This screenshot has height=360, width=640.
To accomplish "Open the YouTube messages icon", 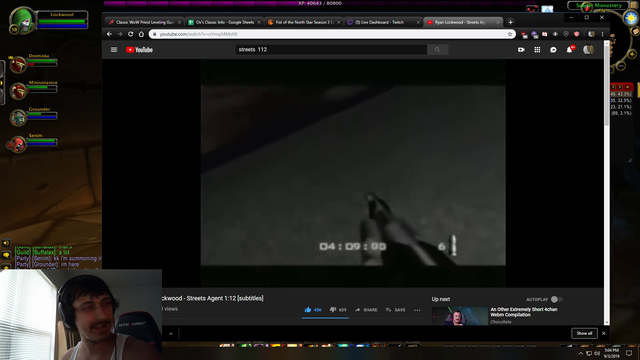I will point(553,49).
